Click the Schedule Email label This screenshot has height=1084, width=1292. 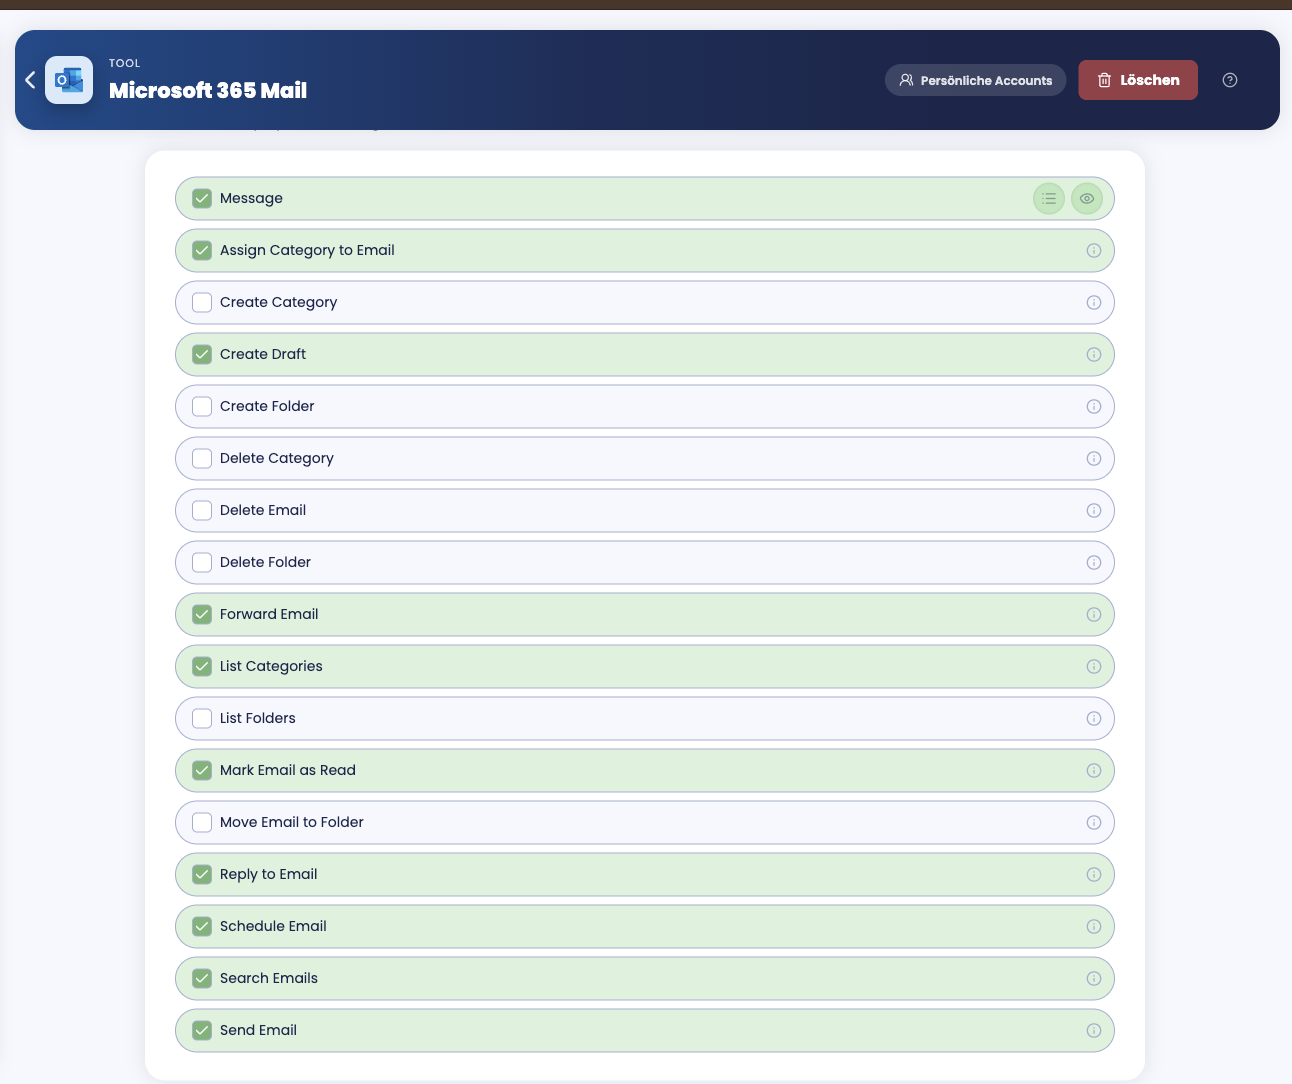tap(273, 926)
